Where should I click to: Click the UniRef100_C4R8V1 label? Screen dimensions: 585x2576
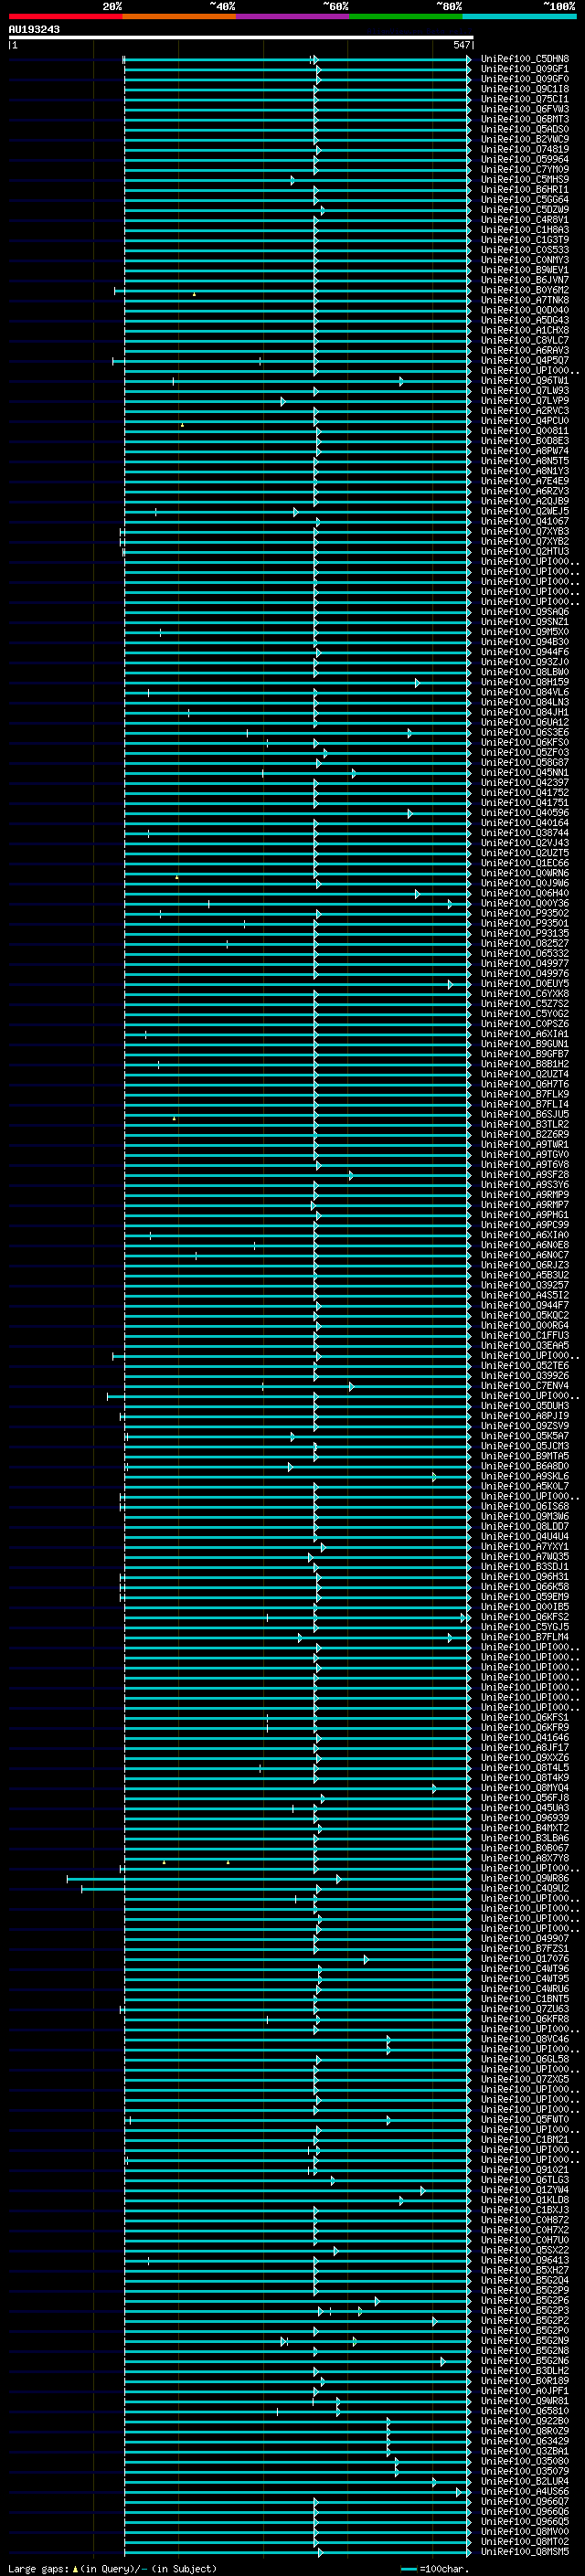525,219
